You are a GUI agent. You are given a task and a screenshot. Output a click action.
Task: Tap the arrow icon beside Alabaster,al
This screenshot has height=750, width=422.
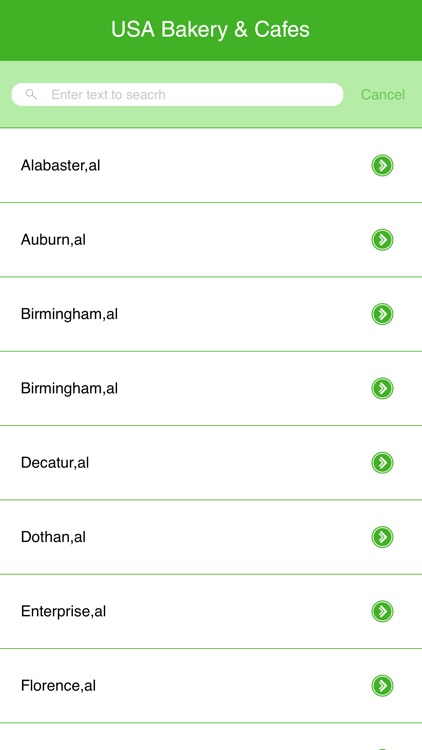tap(382, 165)
